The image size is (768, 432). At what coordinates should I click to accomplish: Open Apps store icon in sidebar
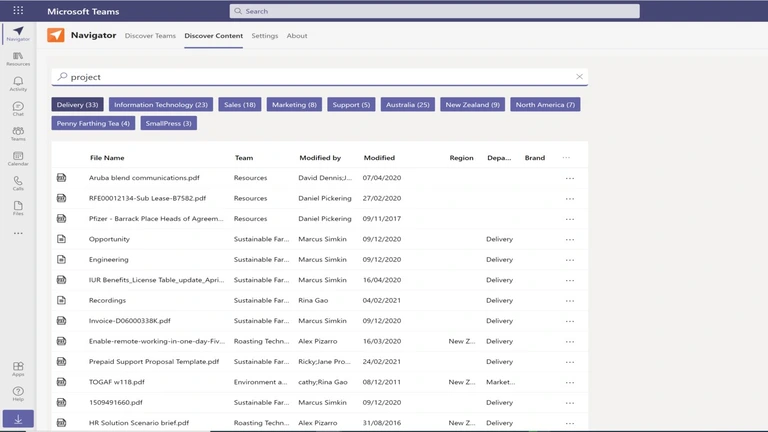click(x=18, y=369)
